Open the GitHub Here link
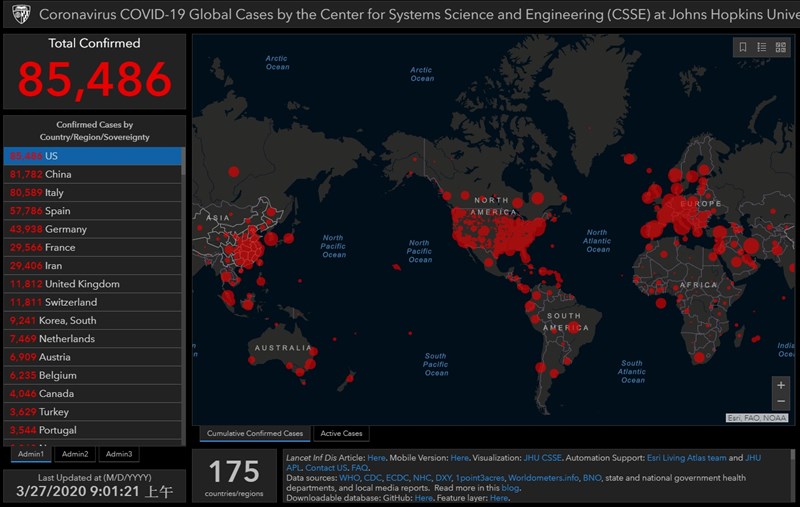The height and width of the screenshot is (507, 800). 423,498
